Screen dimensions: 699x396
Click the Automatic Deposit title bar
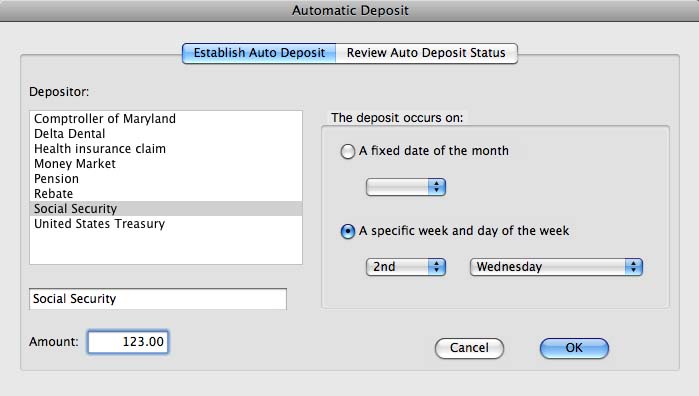350,11
